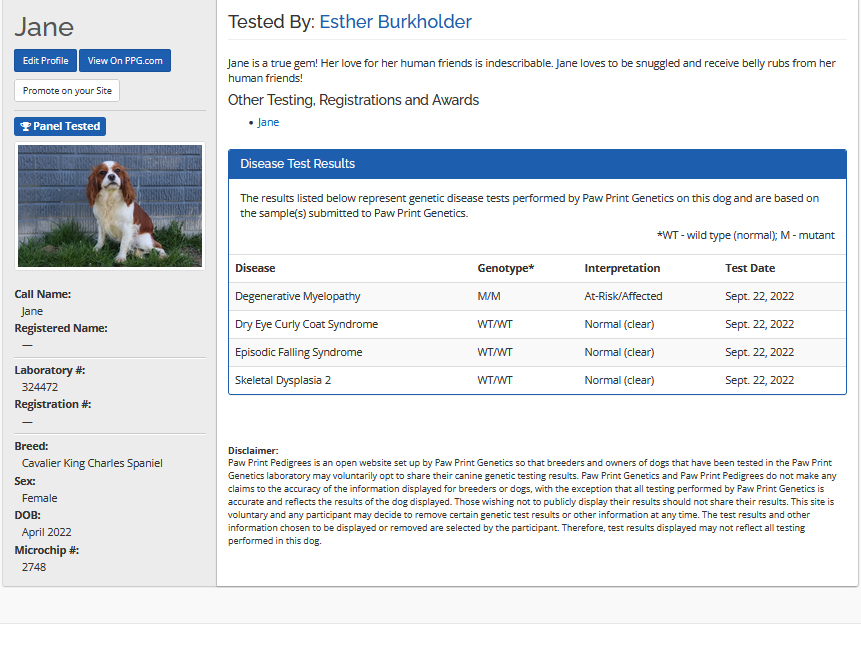Click the trophy icon in Panel Tested badge
This screenshot has height=654, width=861.
coord(26,127)
